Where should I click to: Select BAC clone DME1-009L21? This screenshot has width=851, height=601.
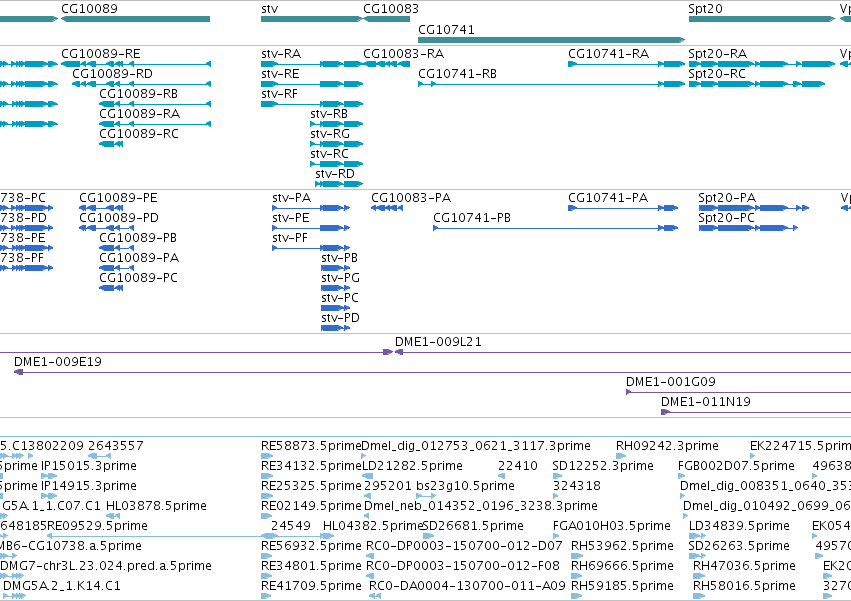click(x=623, y=352)
